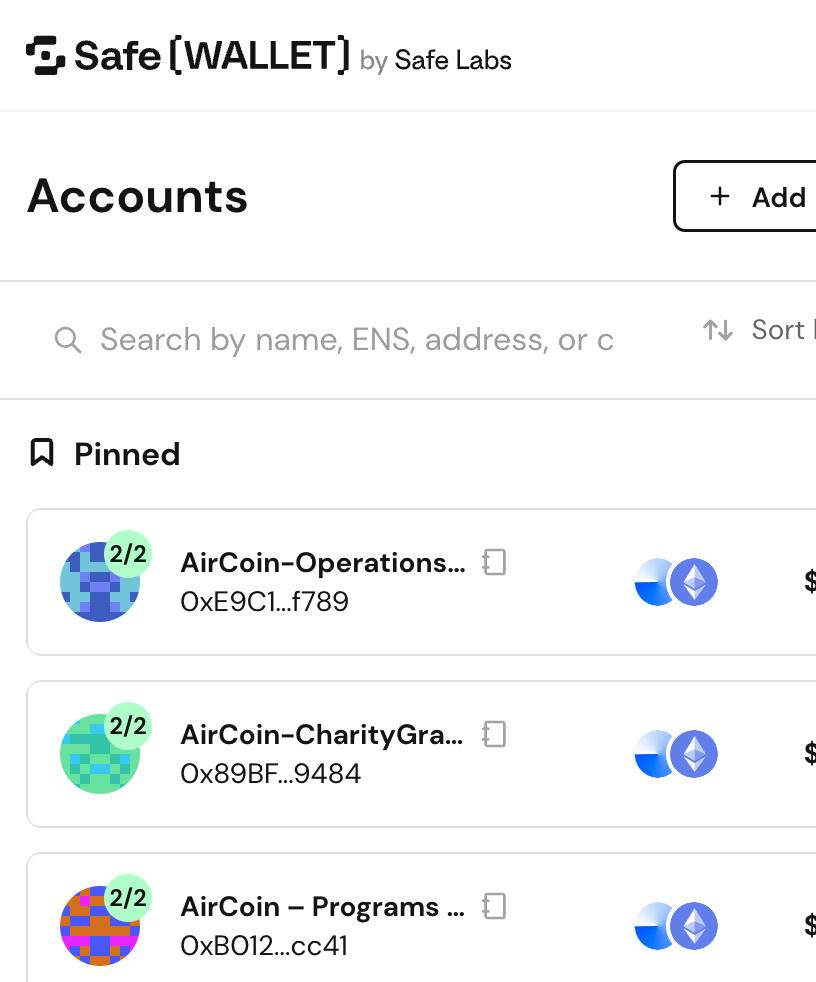The height and width of the screenshot is (982, 816).
Task: Open the AirCoin-Operations account
Action: click(322, 563)
